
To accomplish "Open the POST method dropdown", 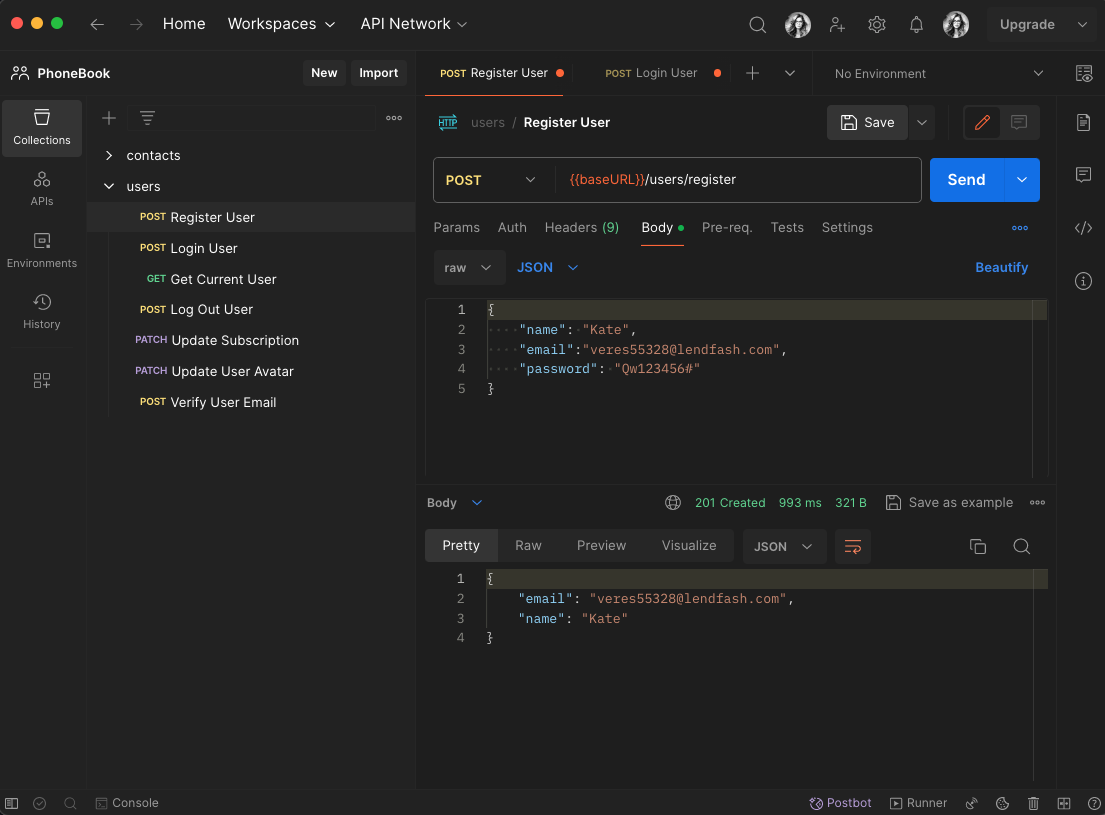I will tap(490, 180).
